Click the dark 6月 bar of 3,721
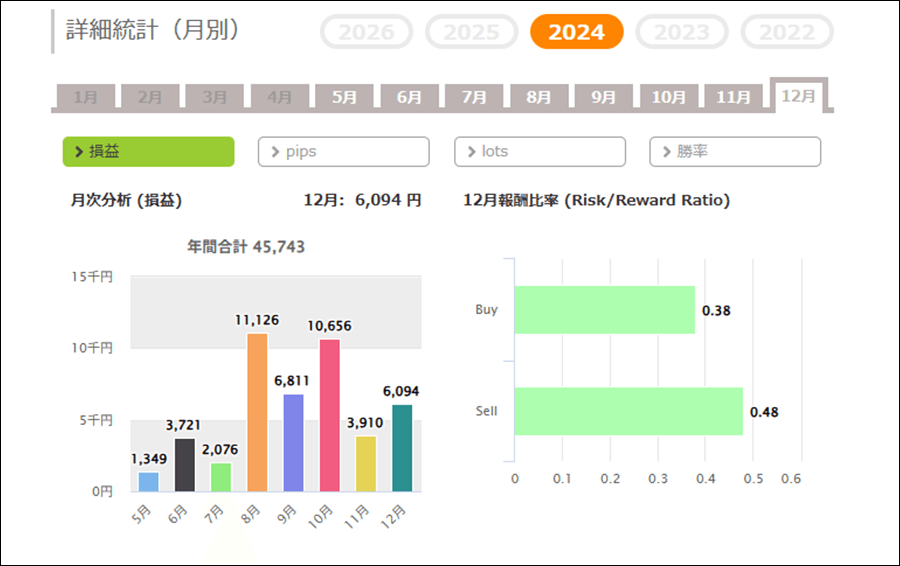This screenshot has height=566, width=900. click(185, 465)
